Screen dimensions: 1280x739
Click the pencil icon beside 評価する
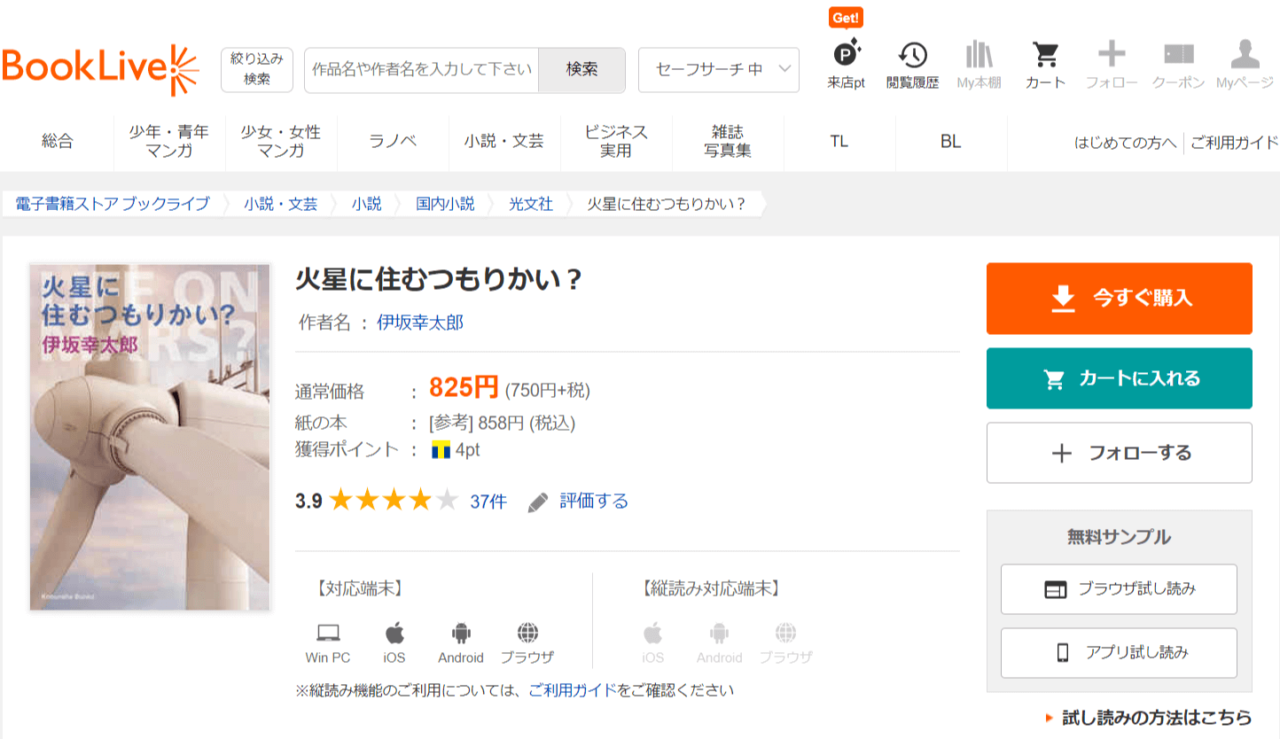[x=538, y=502]
